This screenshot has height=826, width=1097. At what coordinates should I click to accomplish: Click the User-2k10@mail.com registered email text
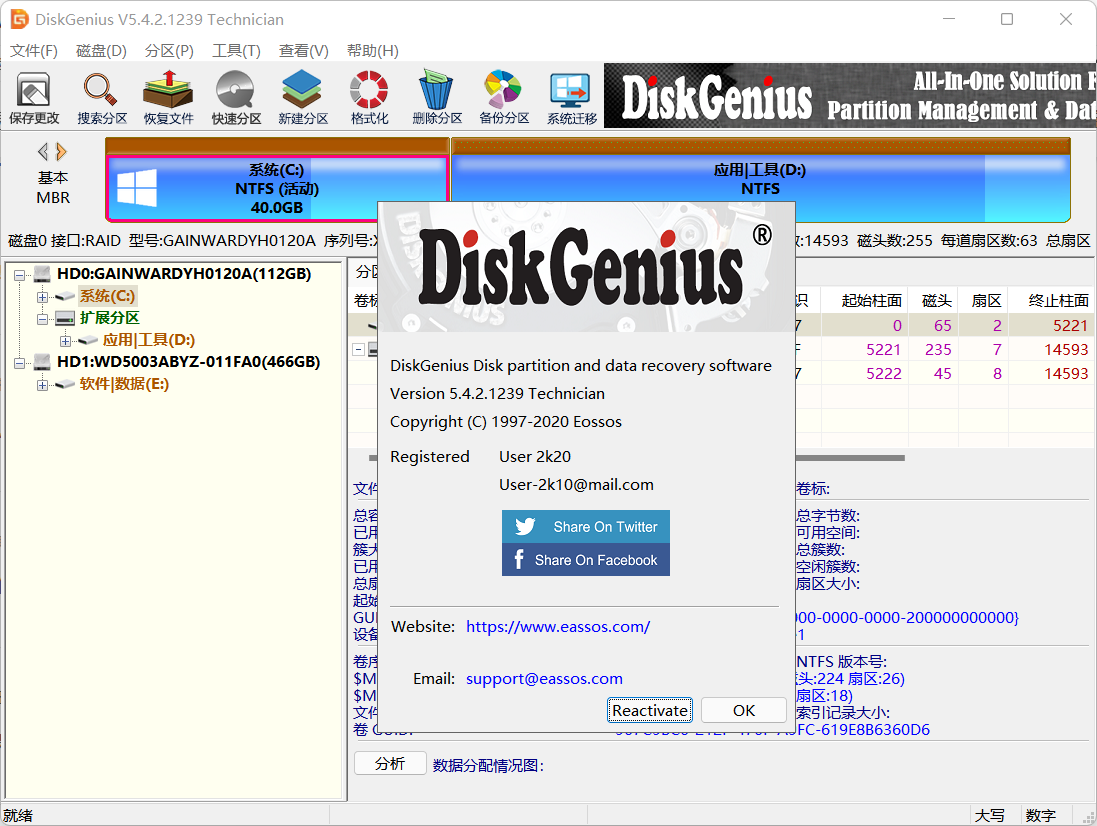[576, 485]
